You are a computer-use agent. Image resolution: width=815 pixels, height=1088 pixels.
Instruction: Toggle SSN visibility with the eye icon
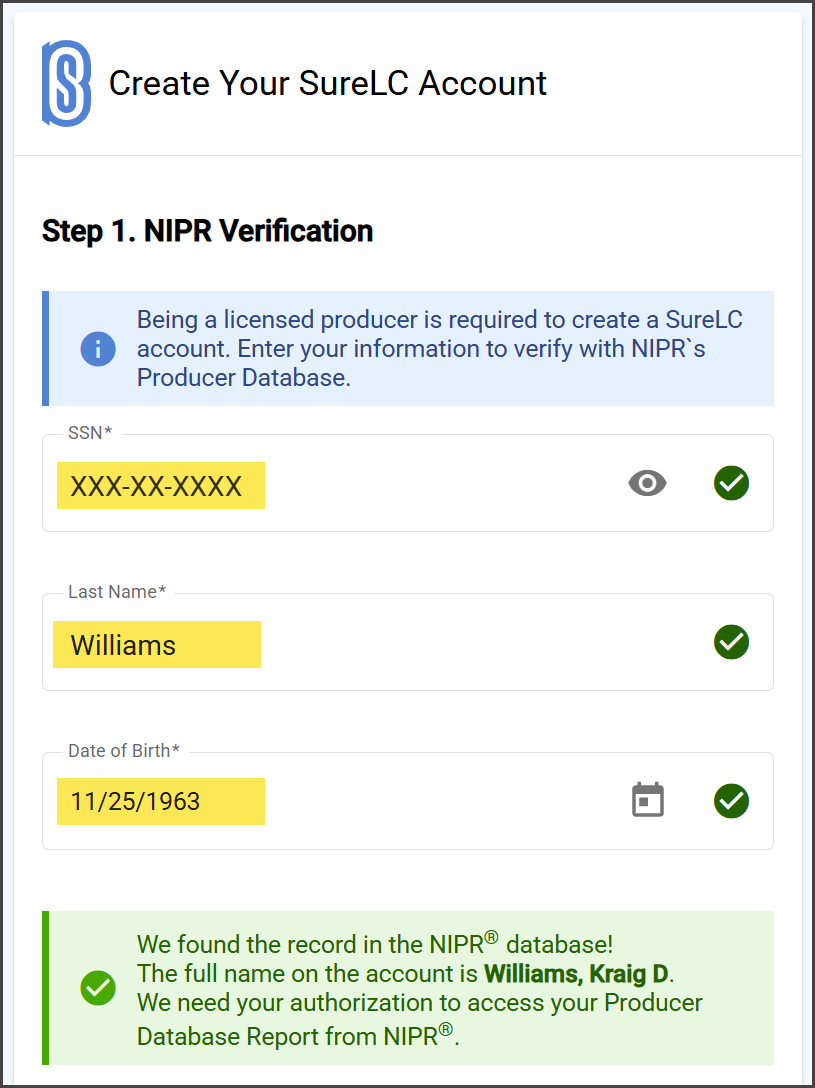point(647,484)
